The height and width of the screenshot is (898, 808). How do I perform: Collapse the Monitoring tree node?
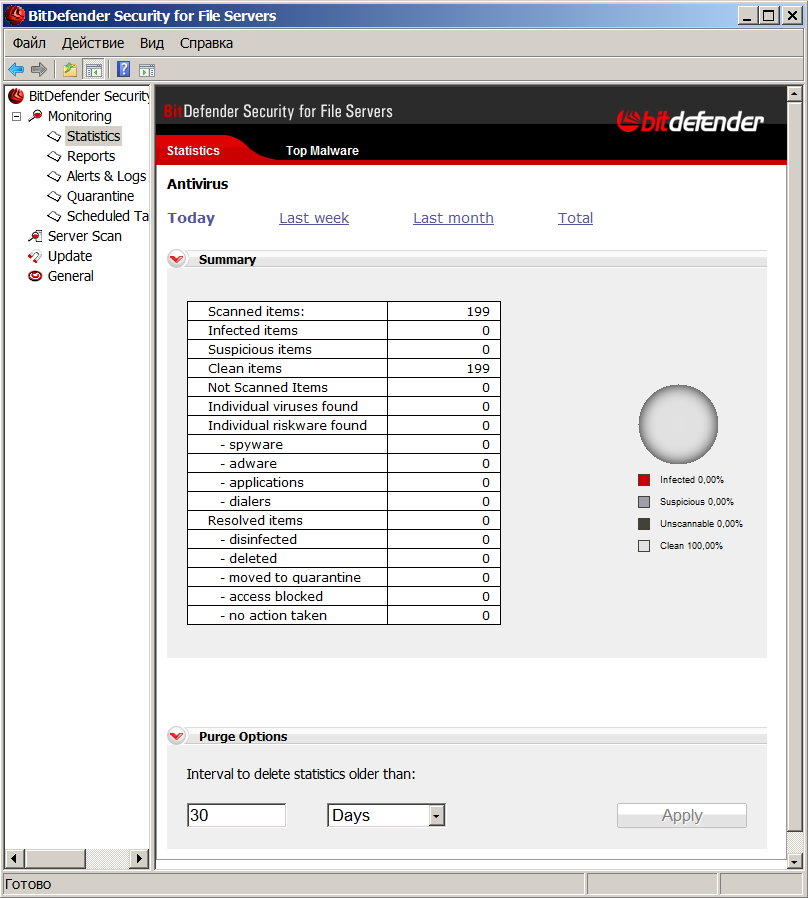17,116
